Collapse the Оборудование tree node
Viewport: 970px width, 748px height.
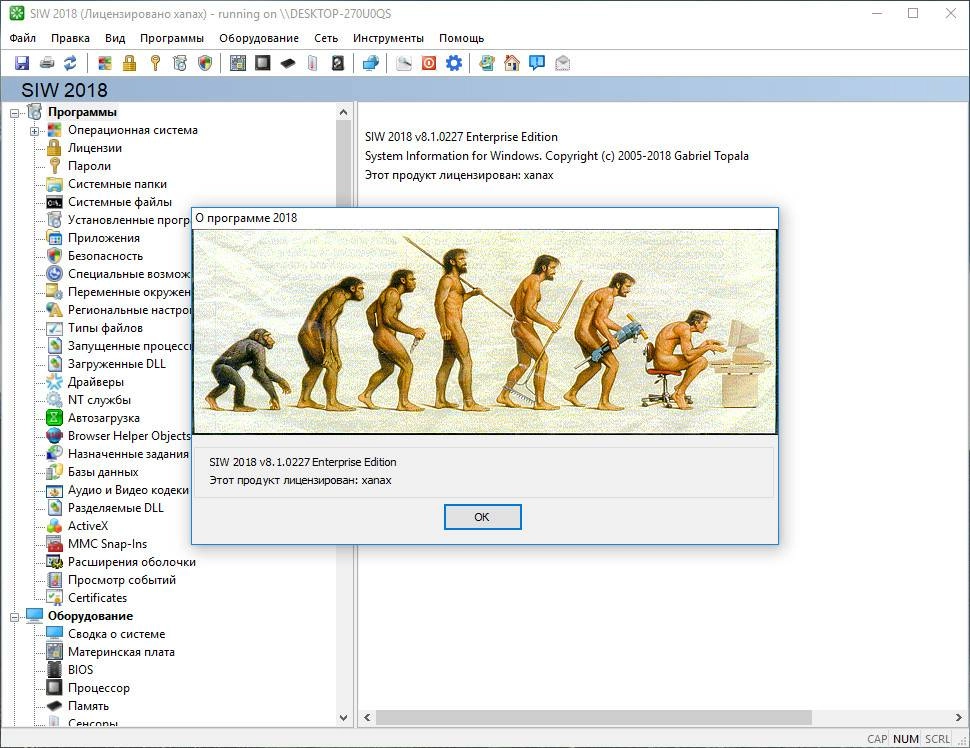pos(15,617)
